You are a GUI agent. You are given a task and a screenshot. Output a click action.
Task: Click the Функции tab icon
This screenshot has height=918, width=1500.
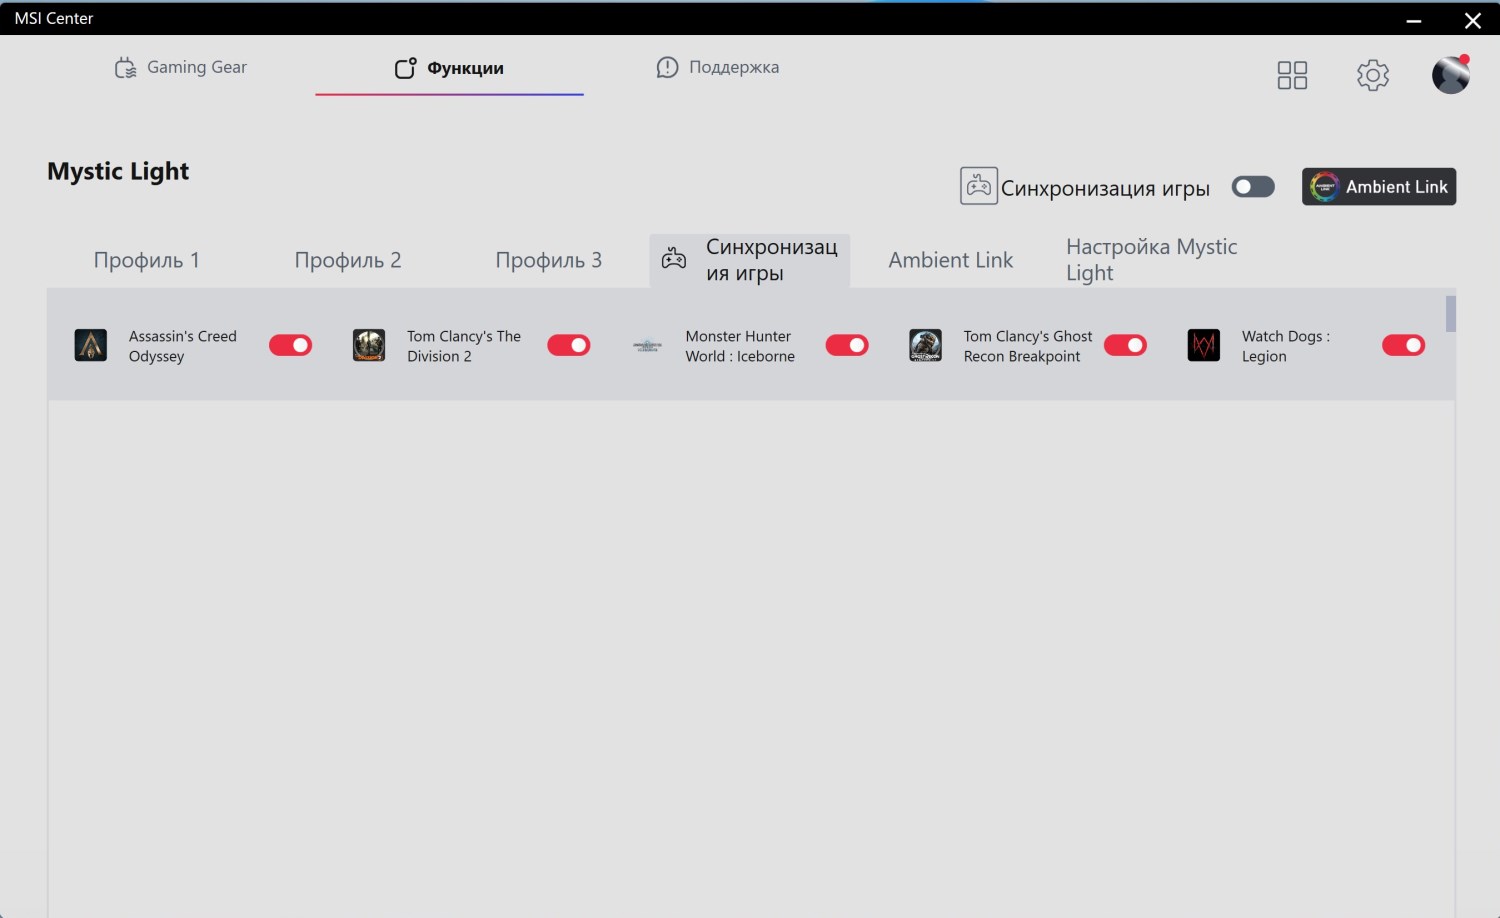(x=405, y=68)
